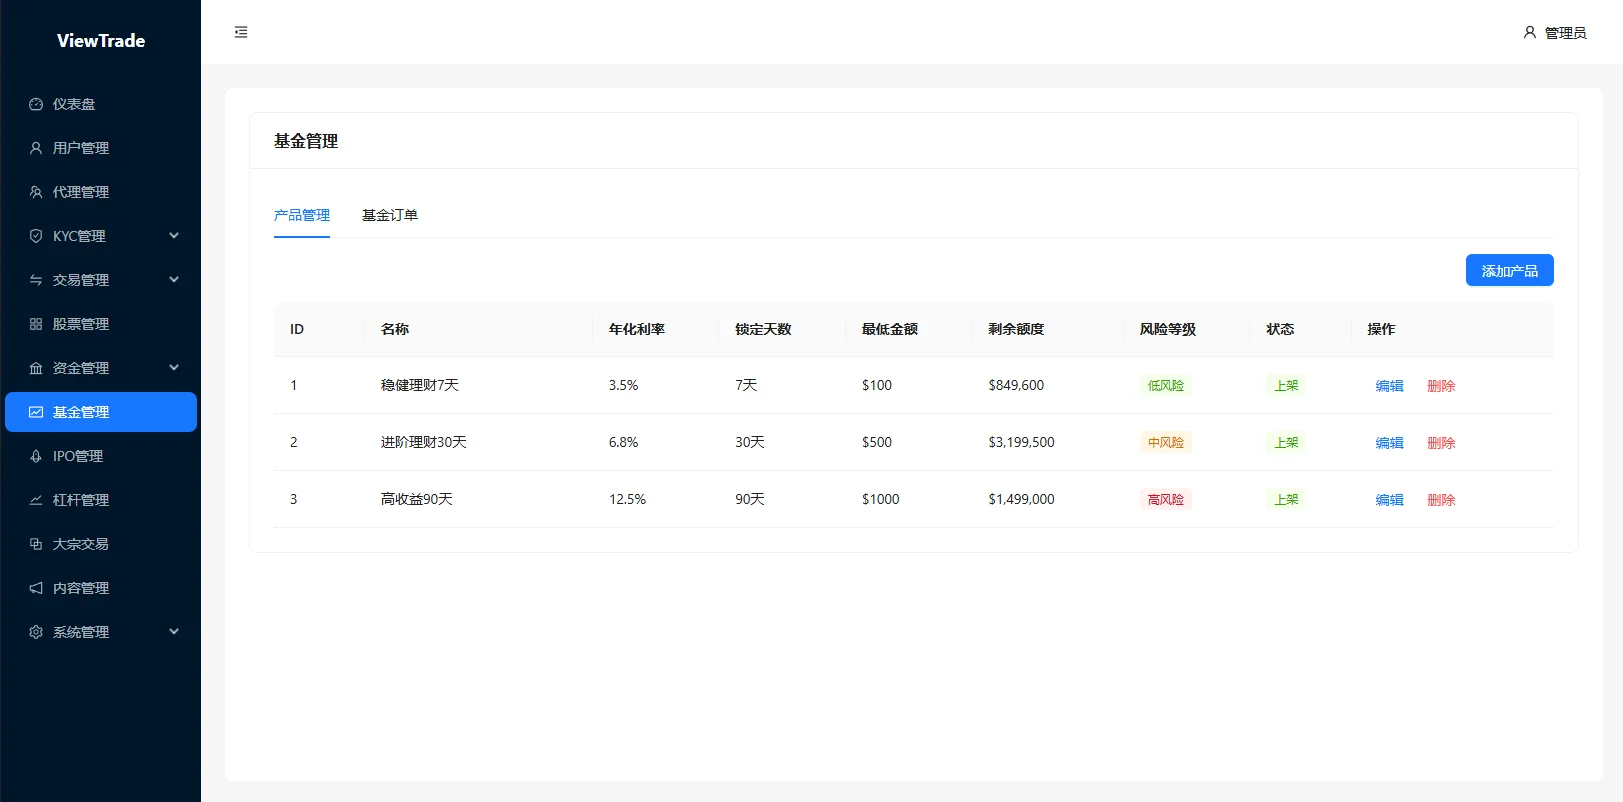The width and height of the screenshot is (1623, 802).
Task: Click the remaining quota $849,600
Action: pos(1016,385)
